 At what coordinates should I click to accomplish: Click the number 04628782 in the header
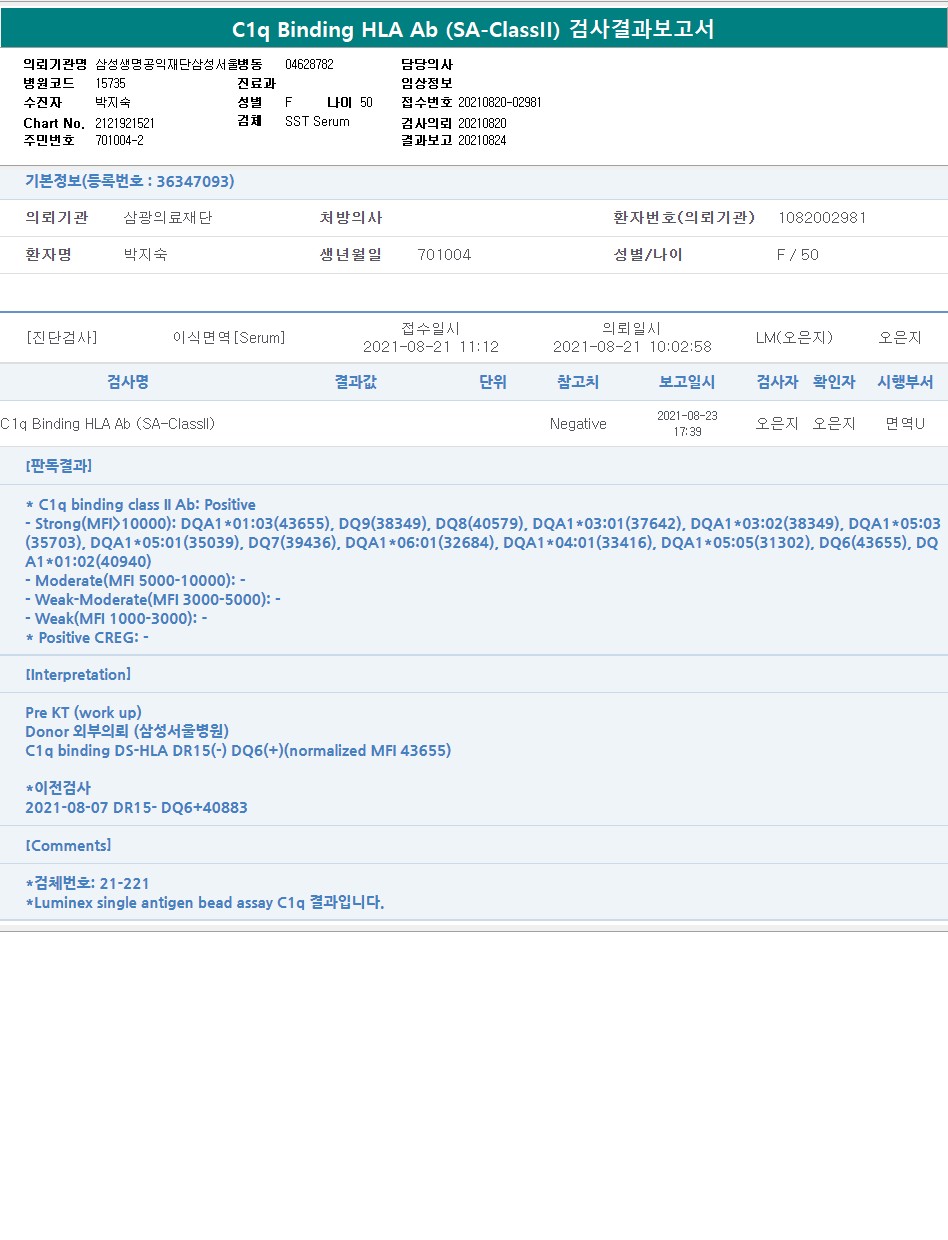coord(309,64)
